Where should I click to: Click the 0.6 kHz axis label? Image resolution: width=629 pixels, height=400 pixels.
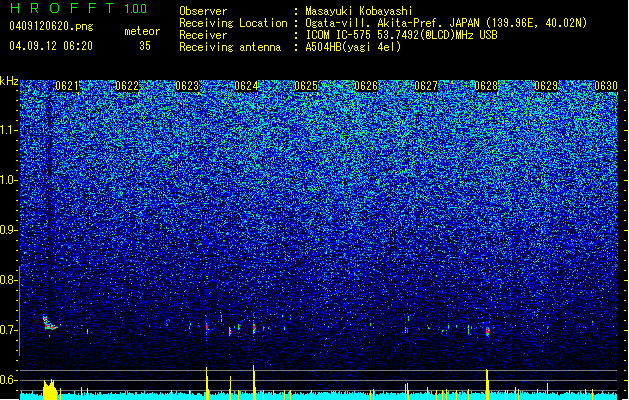pos(9,380)
